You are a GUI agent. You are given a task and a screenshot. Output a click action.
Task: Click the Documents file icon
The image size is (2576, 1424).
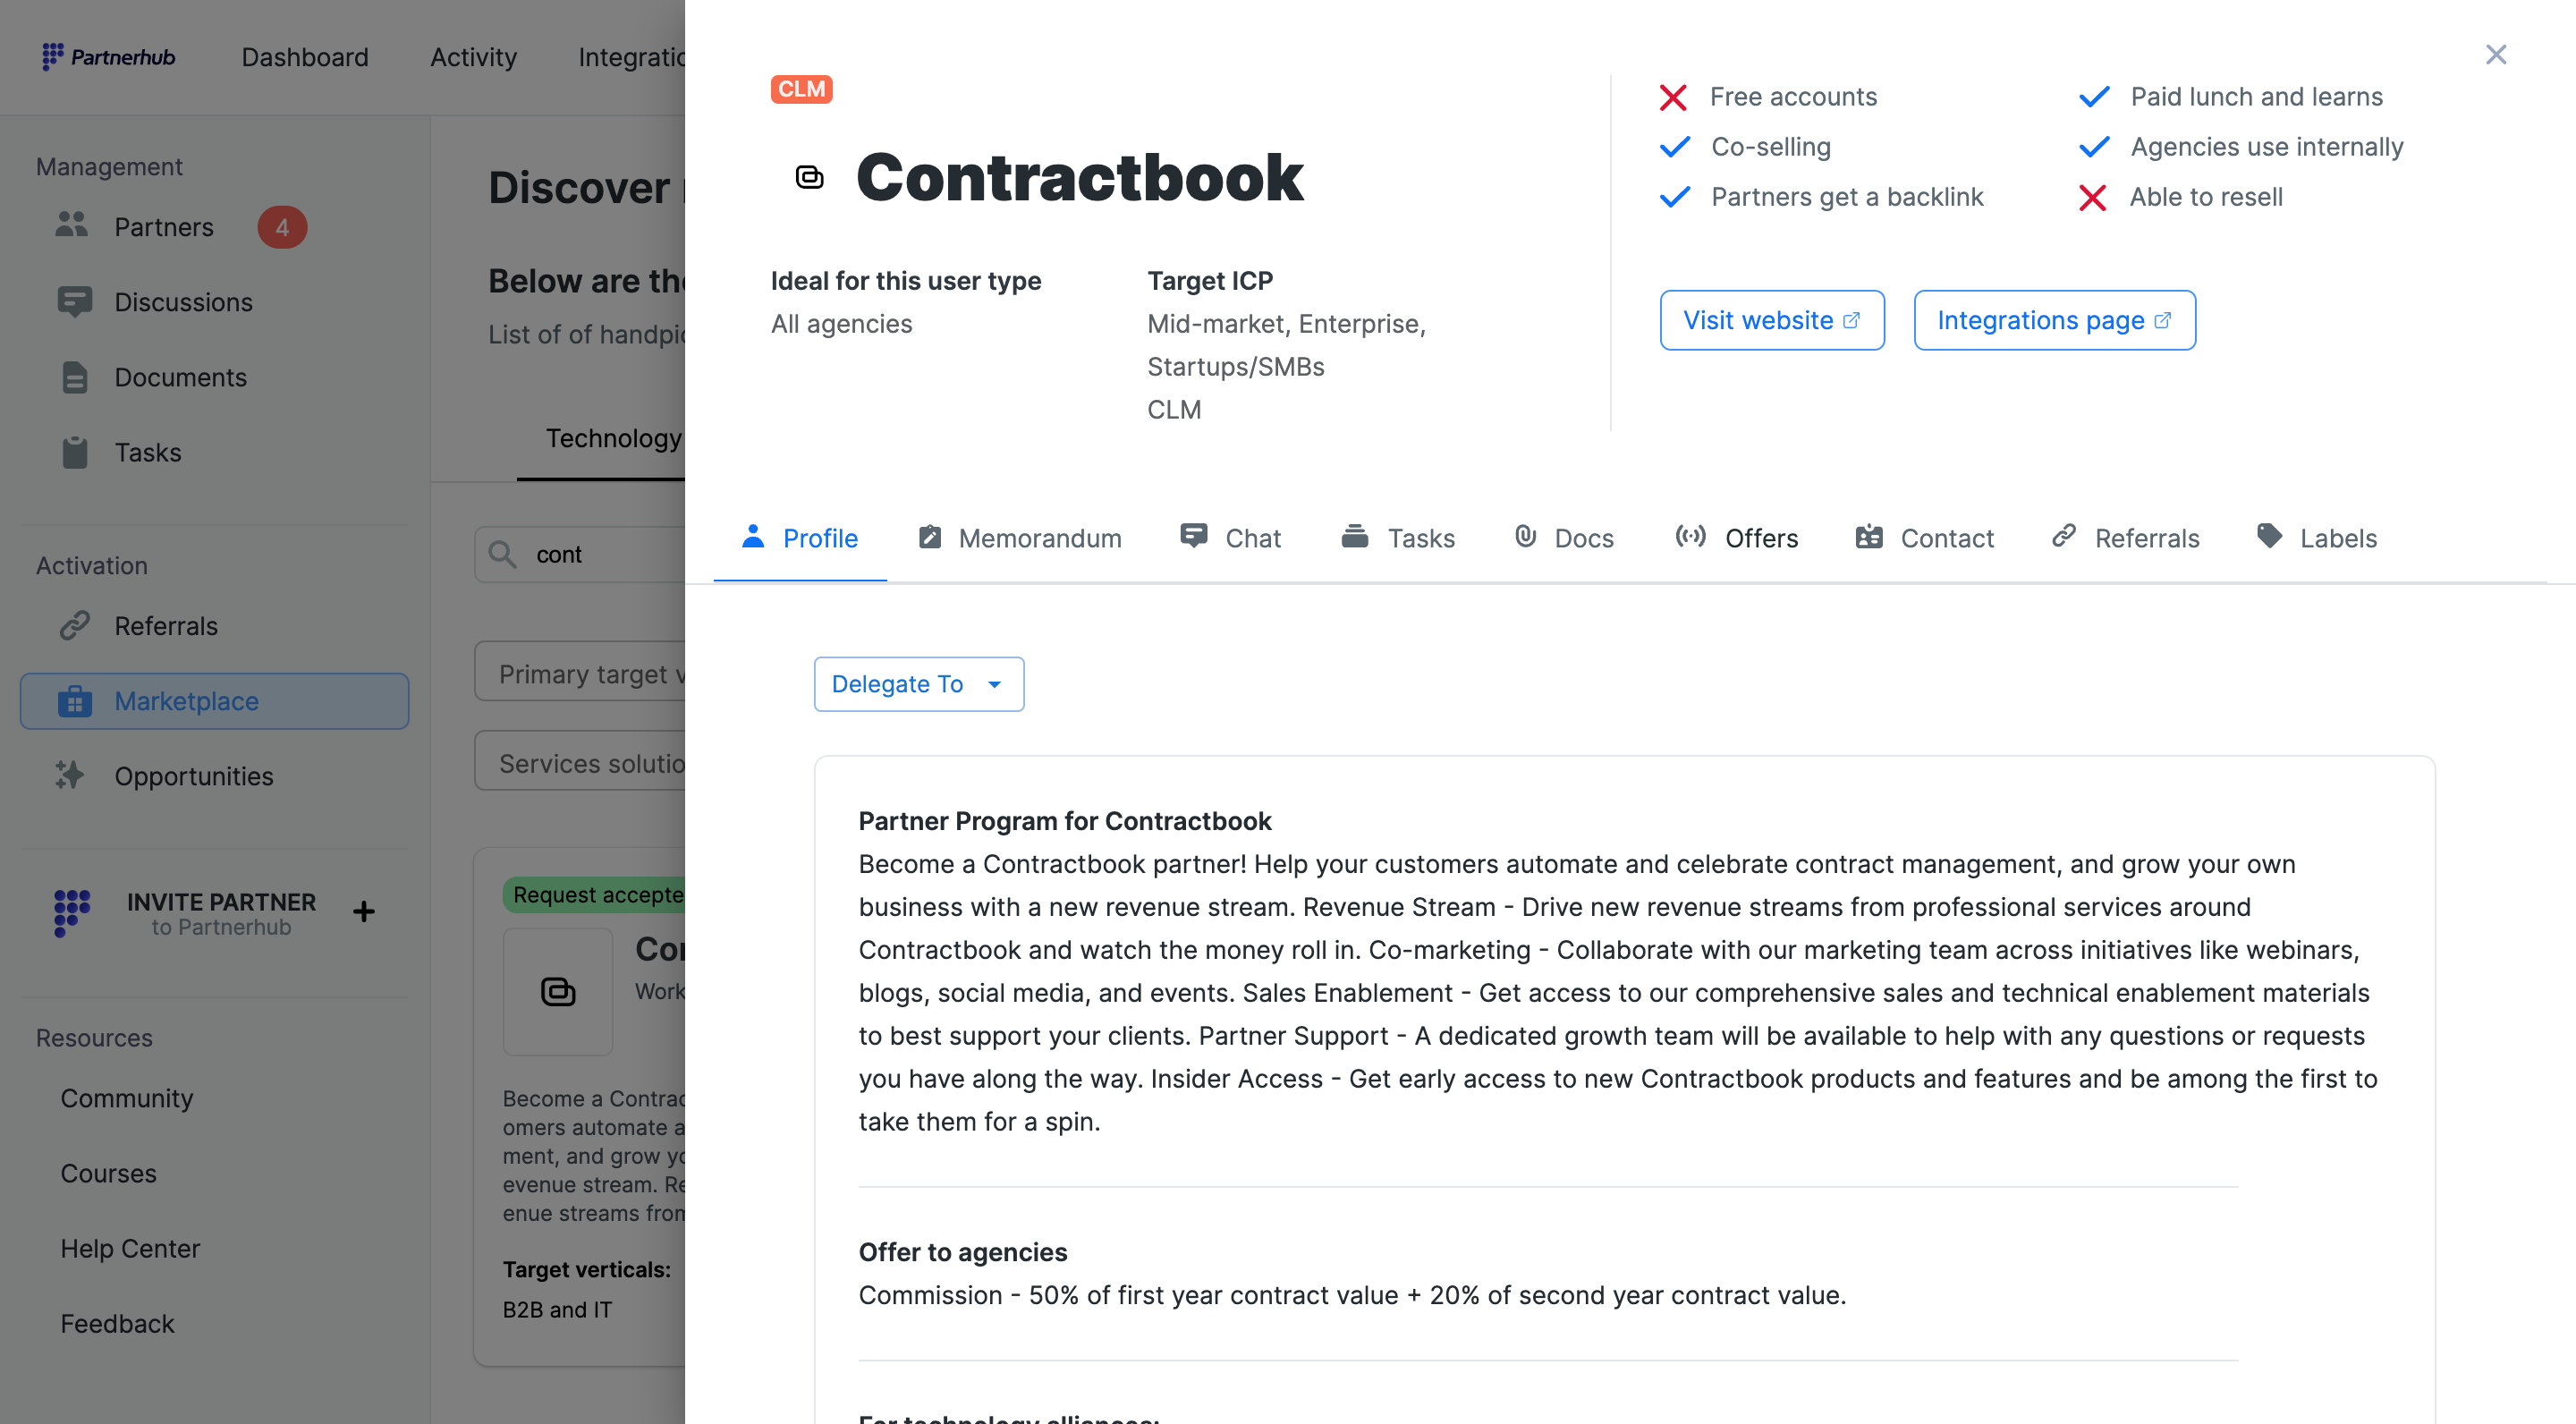(74, 377)
